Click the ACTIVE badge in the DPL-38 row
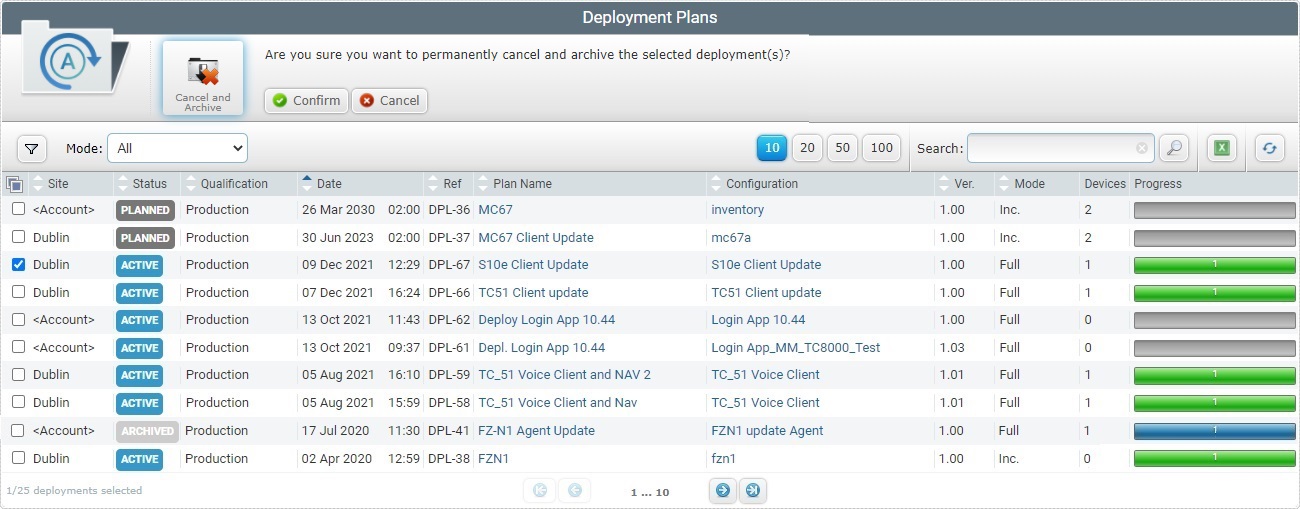The image size is (1300, 509). point(139,459)
